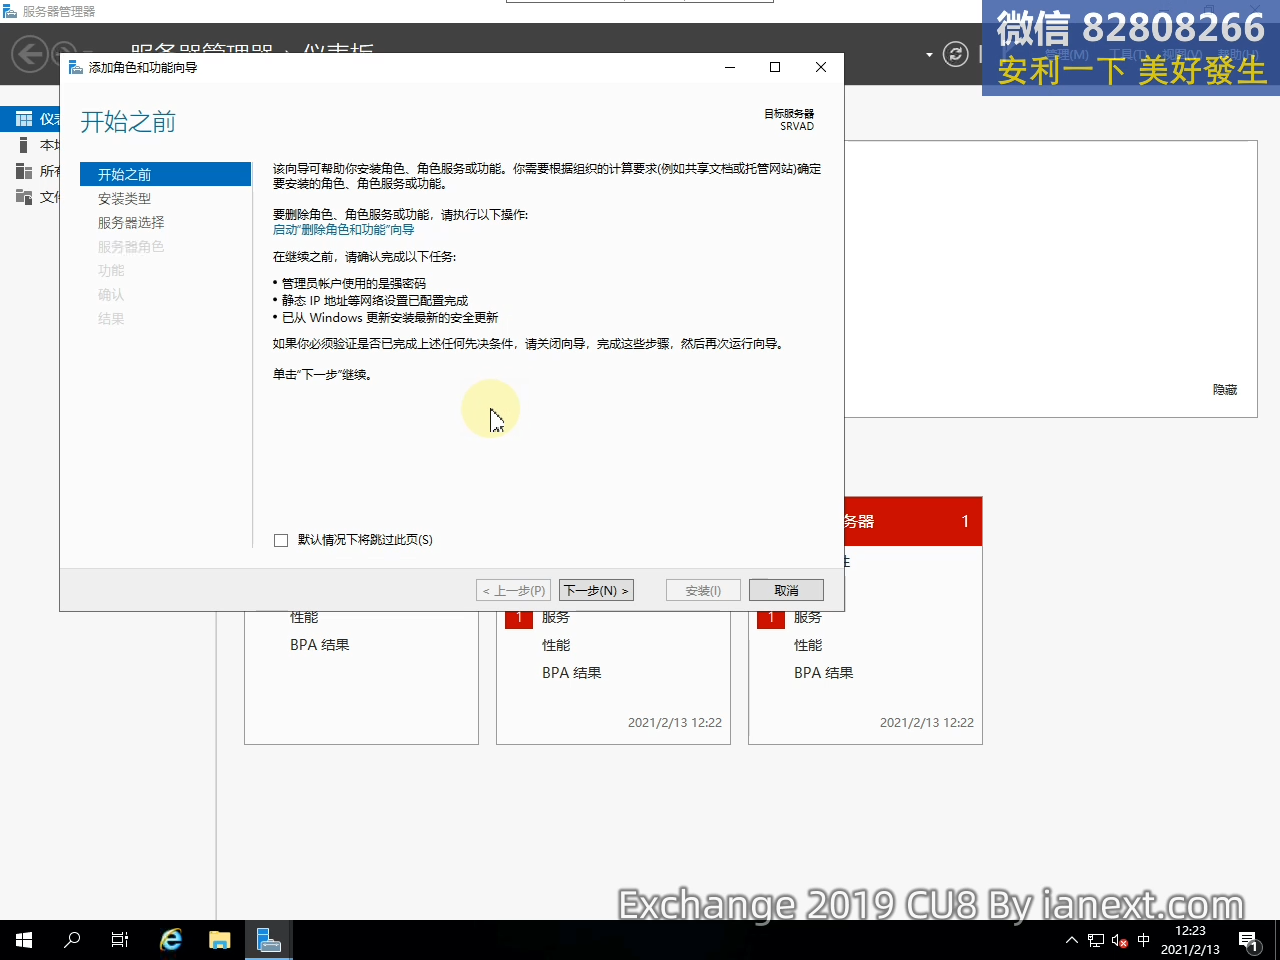Click the Server Manager taskbar icon
This screenshot has width=1280, height=960.
(x=268, y=940)
